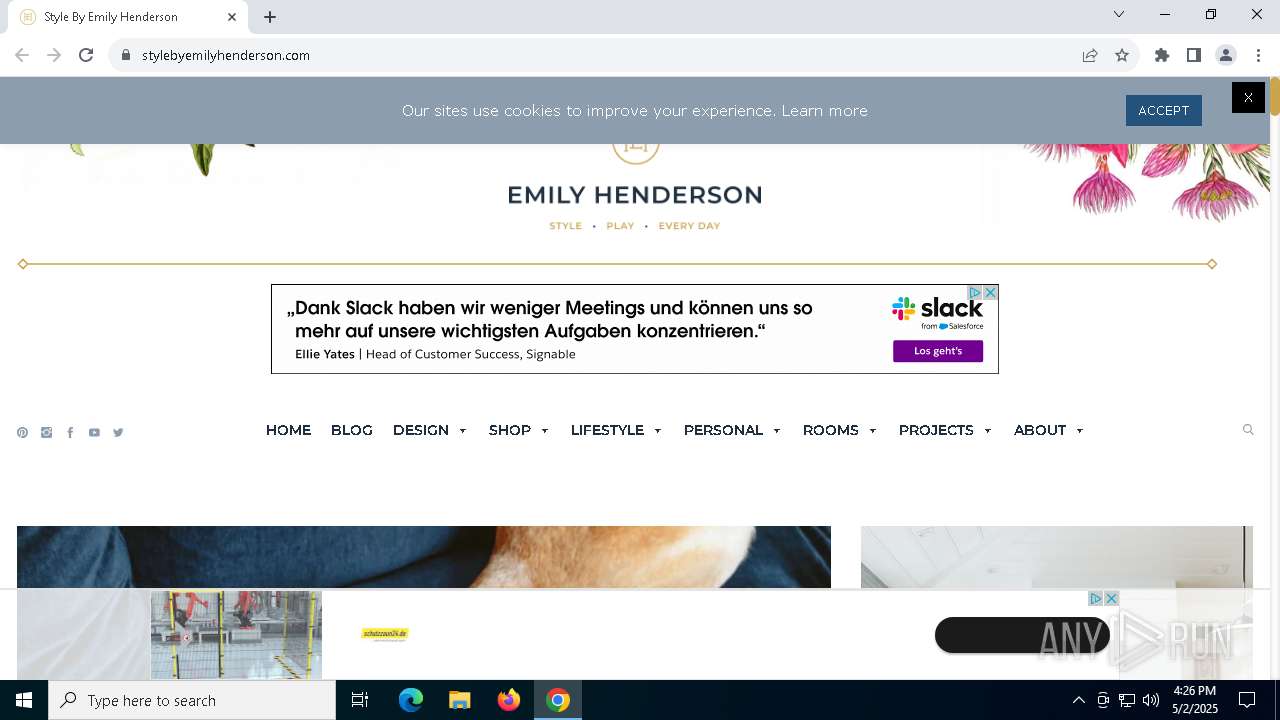Screen dimensions: 1280x720
Task: Expand the SHOP dropdown arrow
Action: click(x=545, y=431)
